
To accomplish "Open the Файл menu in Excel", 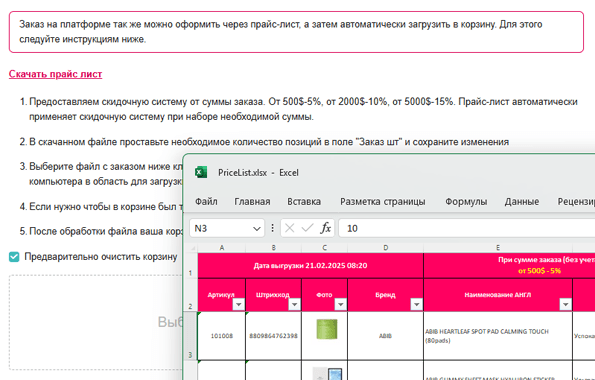I will coord(206,202).
